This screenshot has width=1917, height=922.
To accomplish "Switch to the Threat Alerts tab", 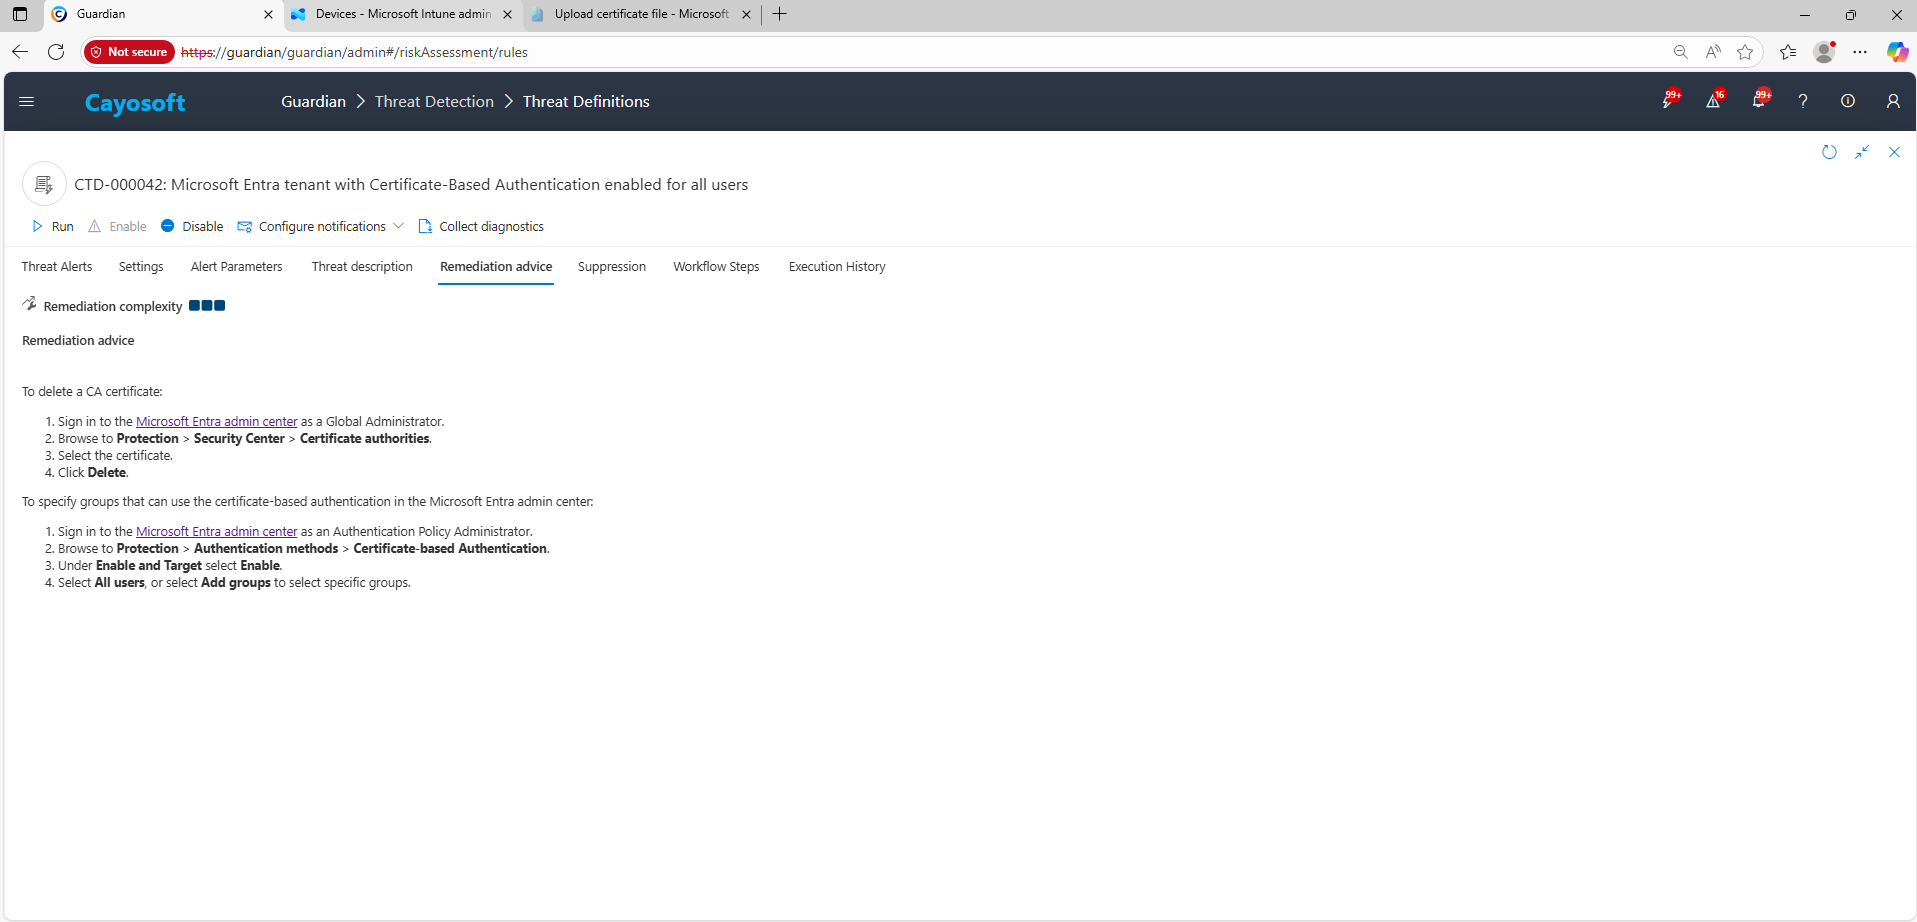I will pyautogui.click(x=57, y=267).
